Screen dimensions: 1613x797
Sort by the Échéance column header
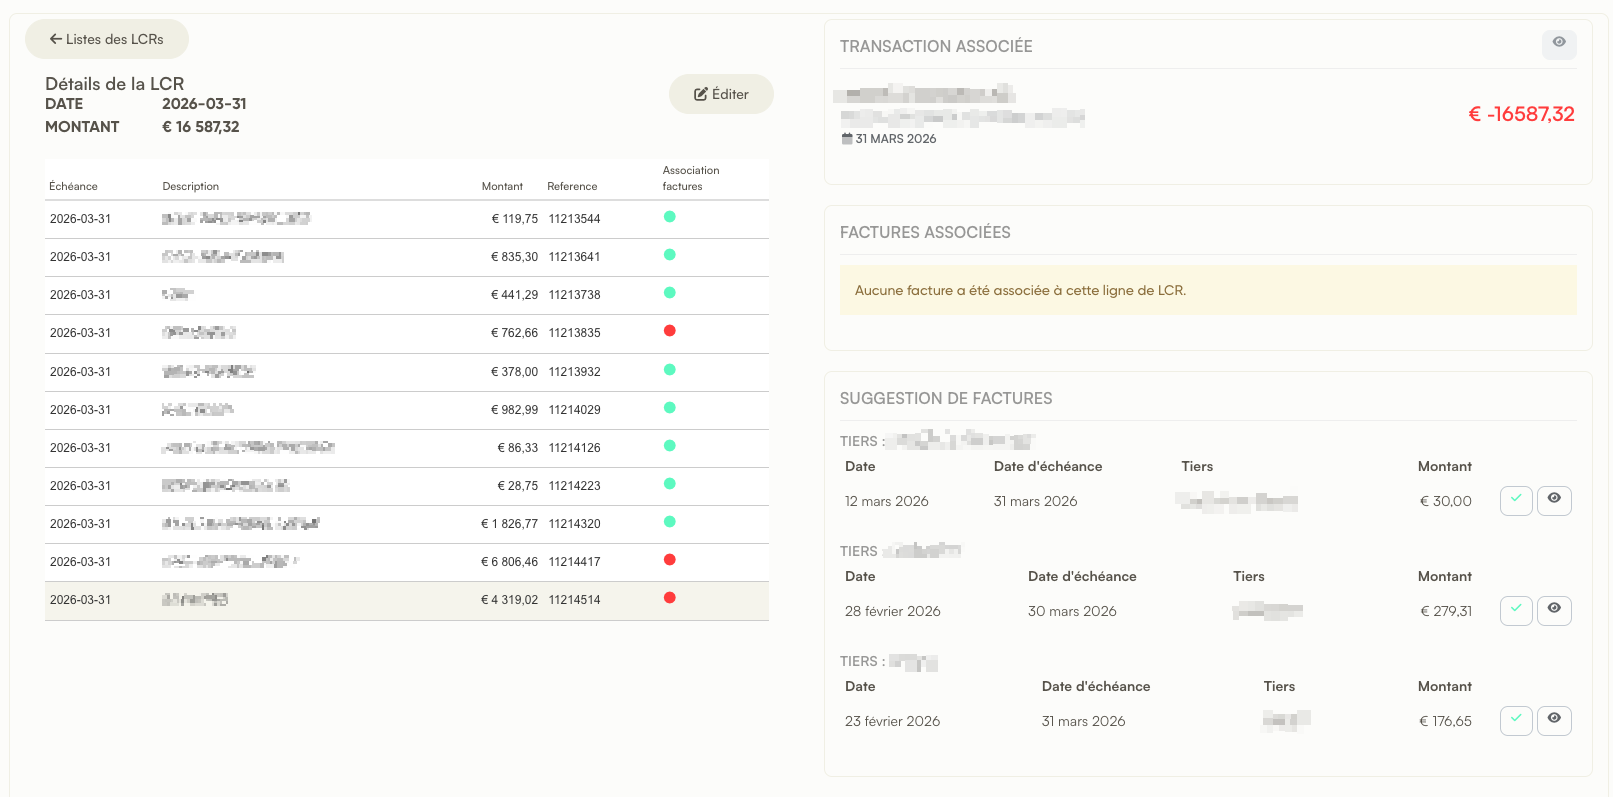73,186
